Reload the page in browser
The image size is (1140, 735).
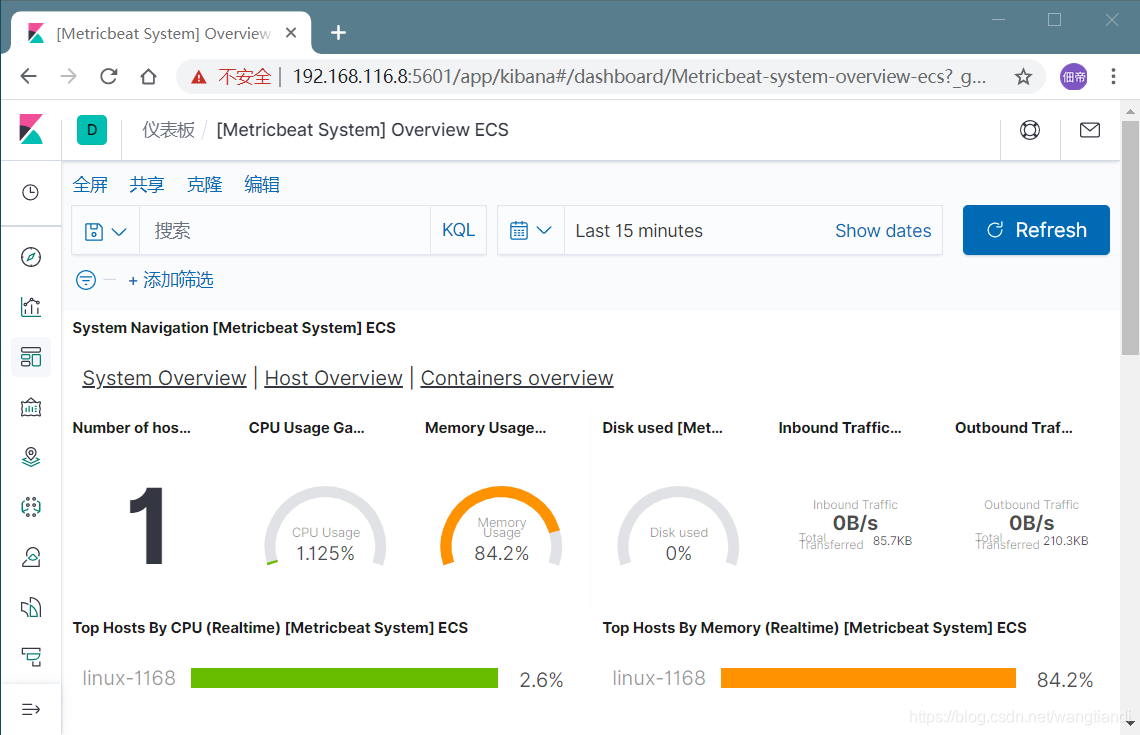pyautogui.click(x=108, y=76)
